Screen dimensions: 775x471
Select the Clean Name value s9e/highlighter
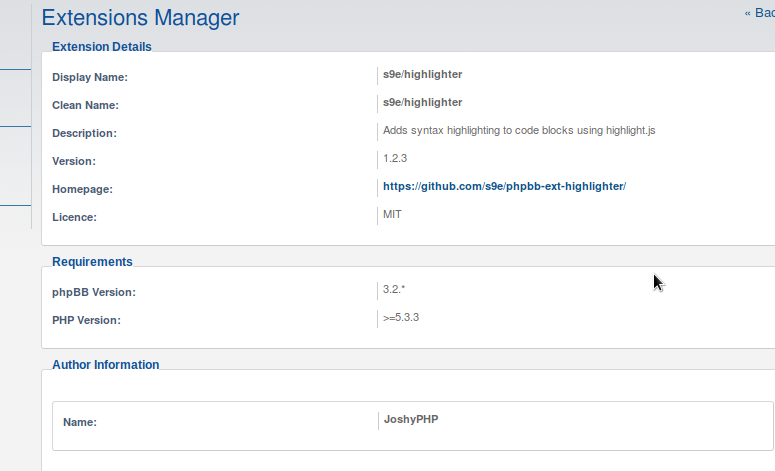(x=422, y=102)
